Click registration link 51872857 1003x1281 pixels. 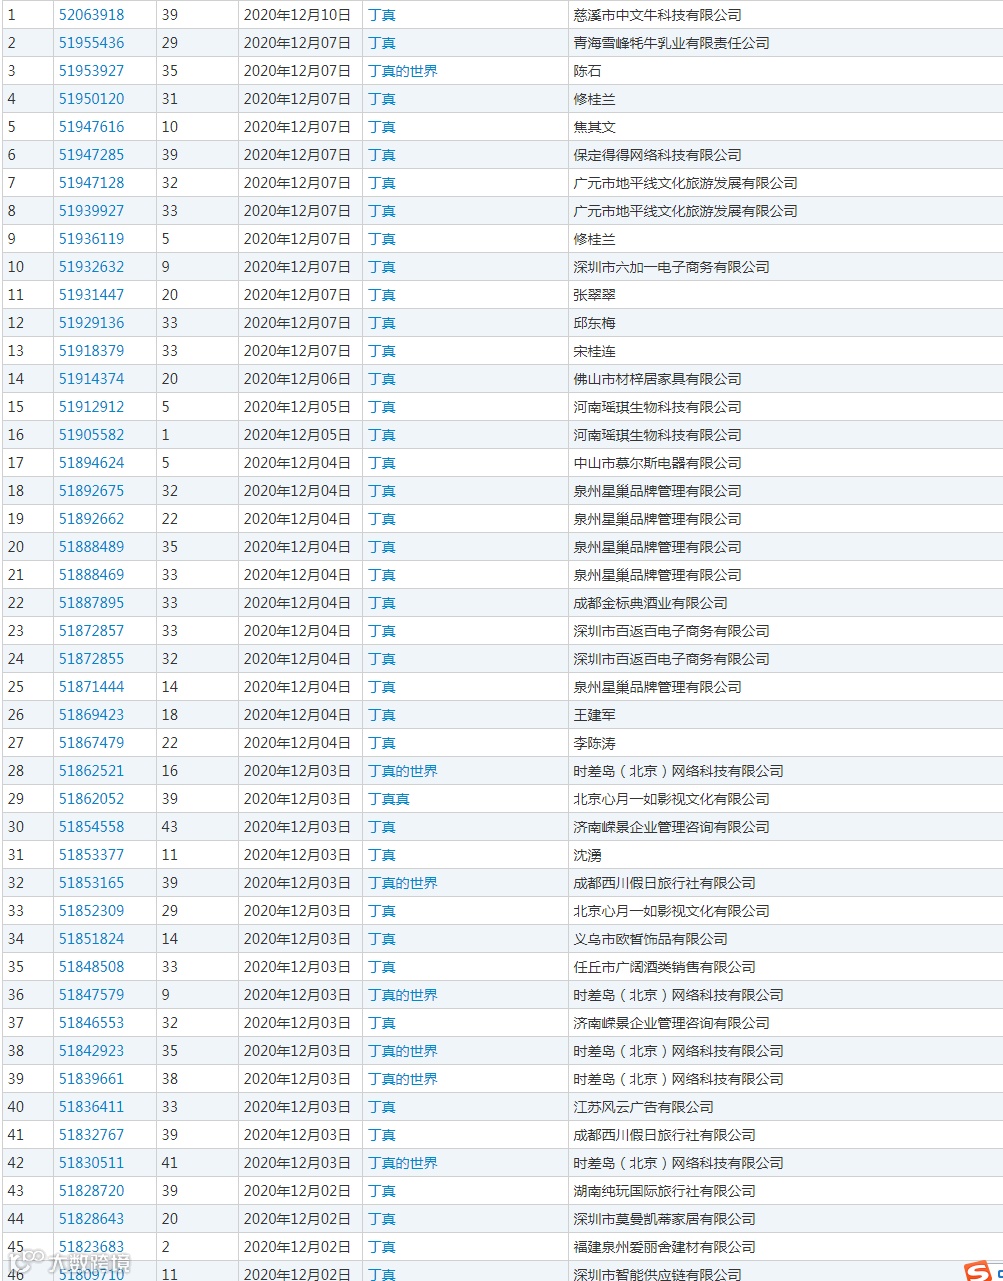[92, 631]
